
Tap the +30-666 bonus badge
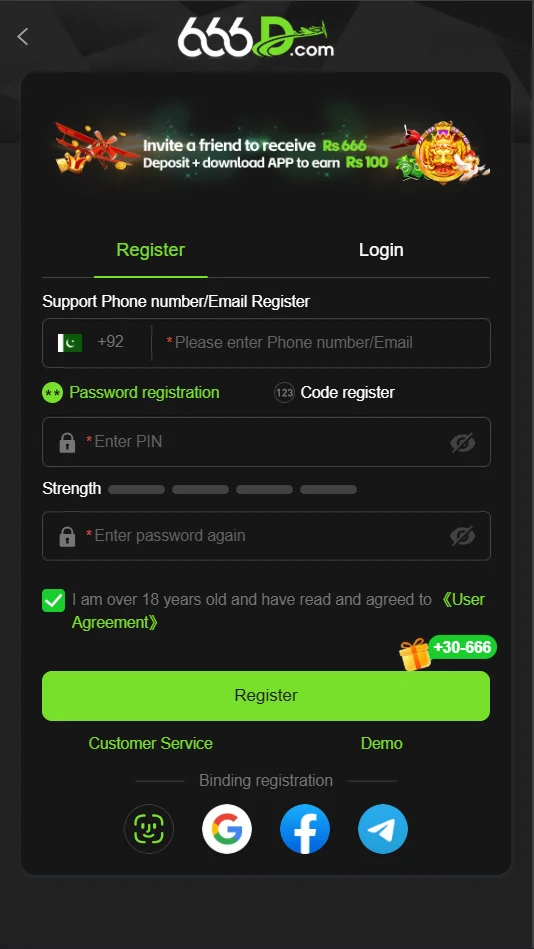(463, 647)
